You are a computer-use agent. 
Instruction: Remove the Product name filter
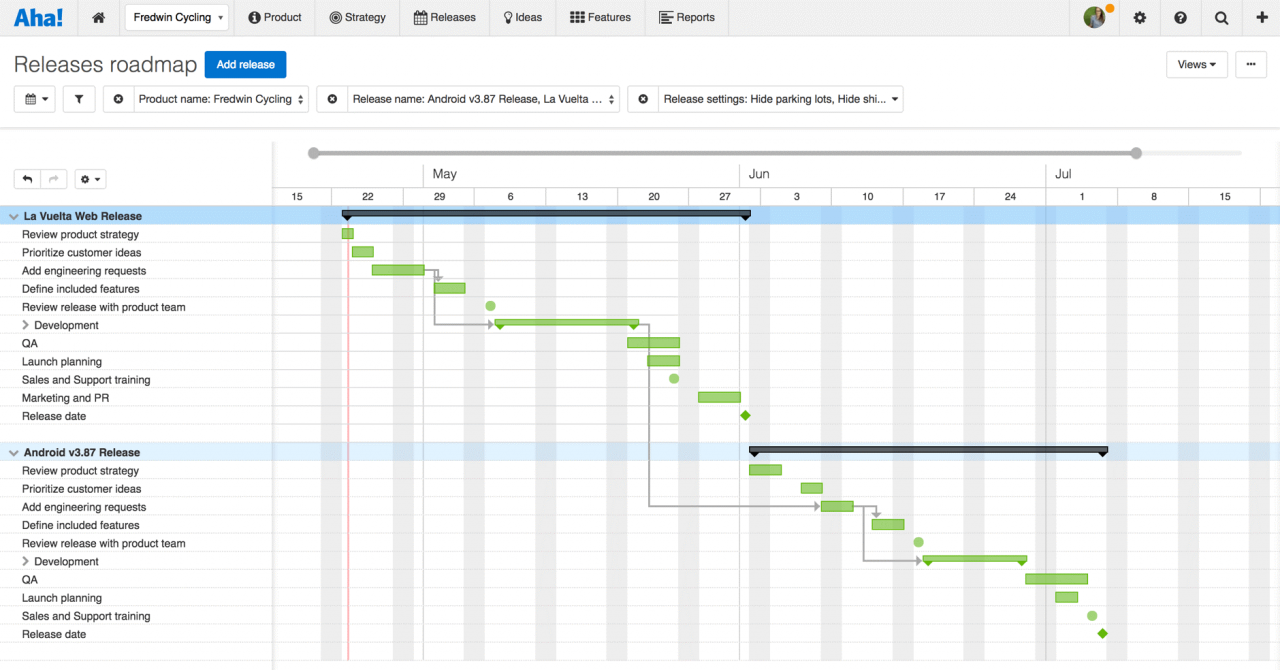point(119,99)
